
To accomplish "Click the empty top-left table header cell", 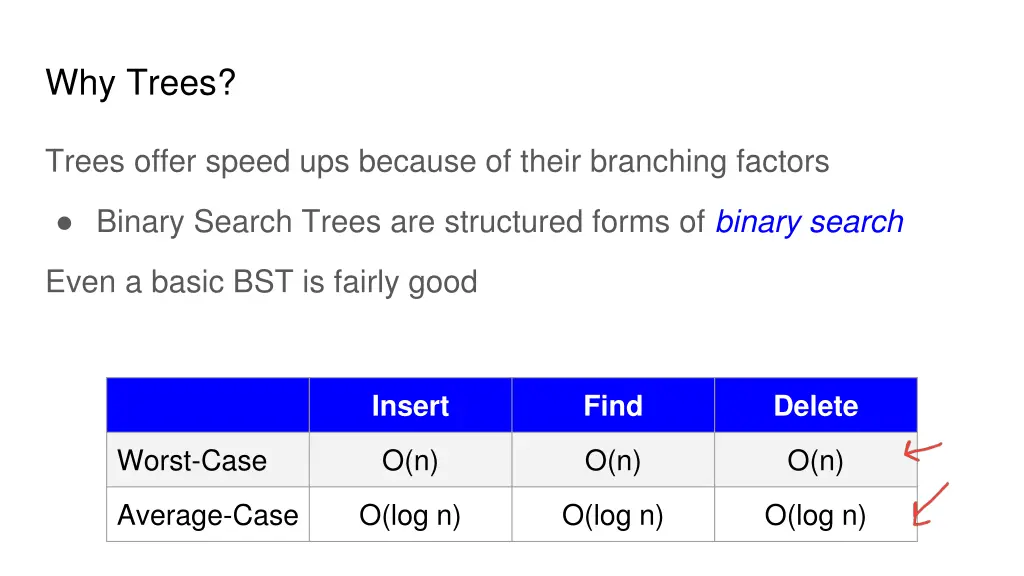I will [208, 406].
